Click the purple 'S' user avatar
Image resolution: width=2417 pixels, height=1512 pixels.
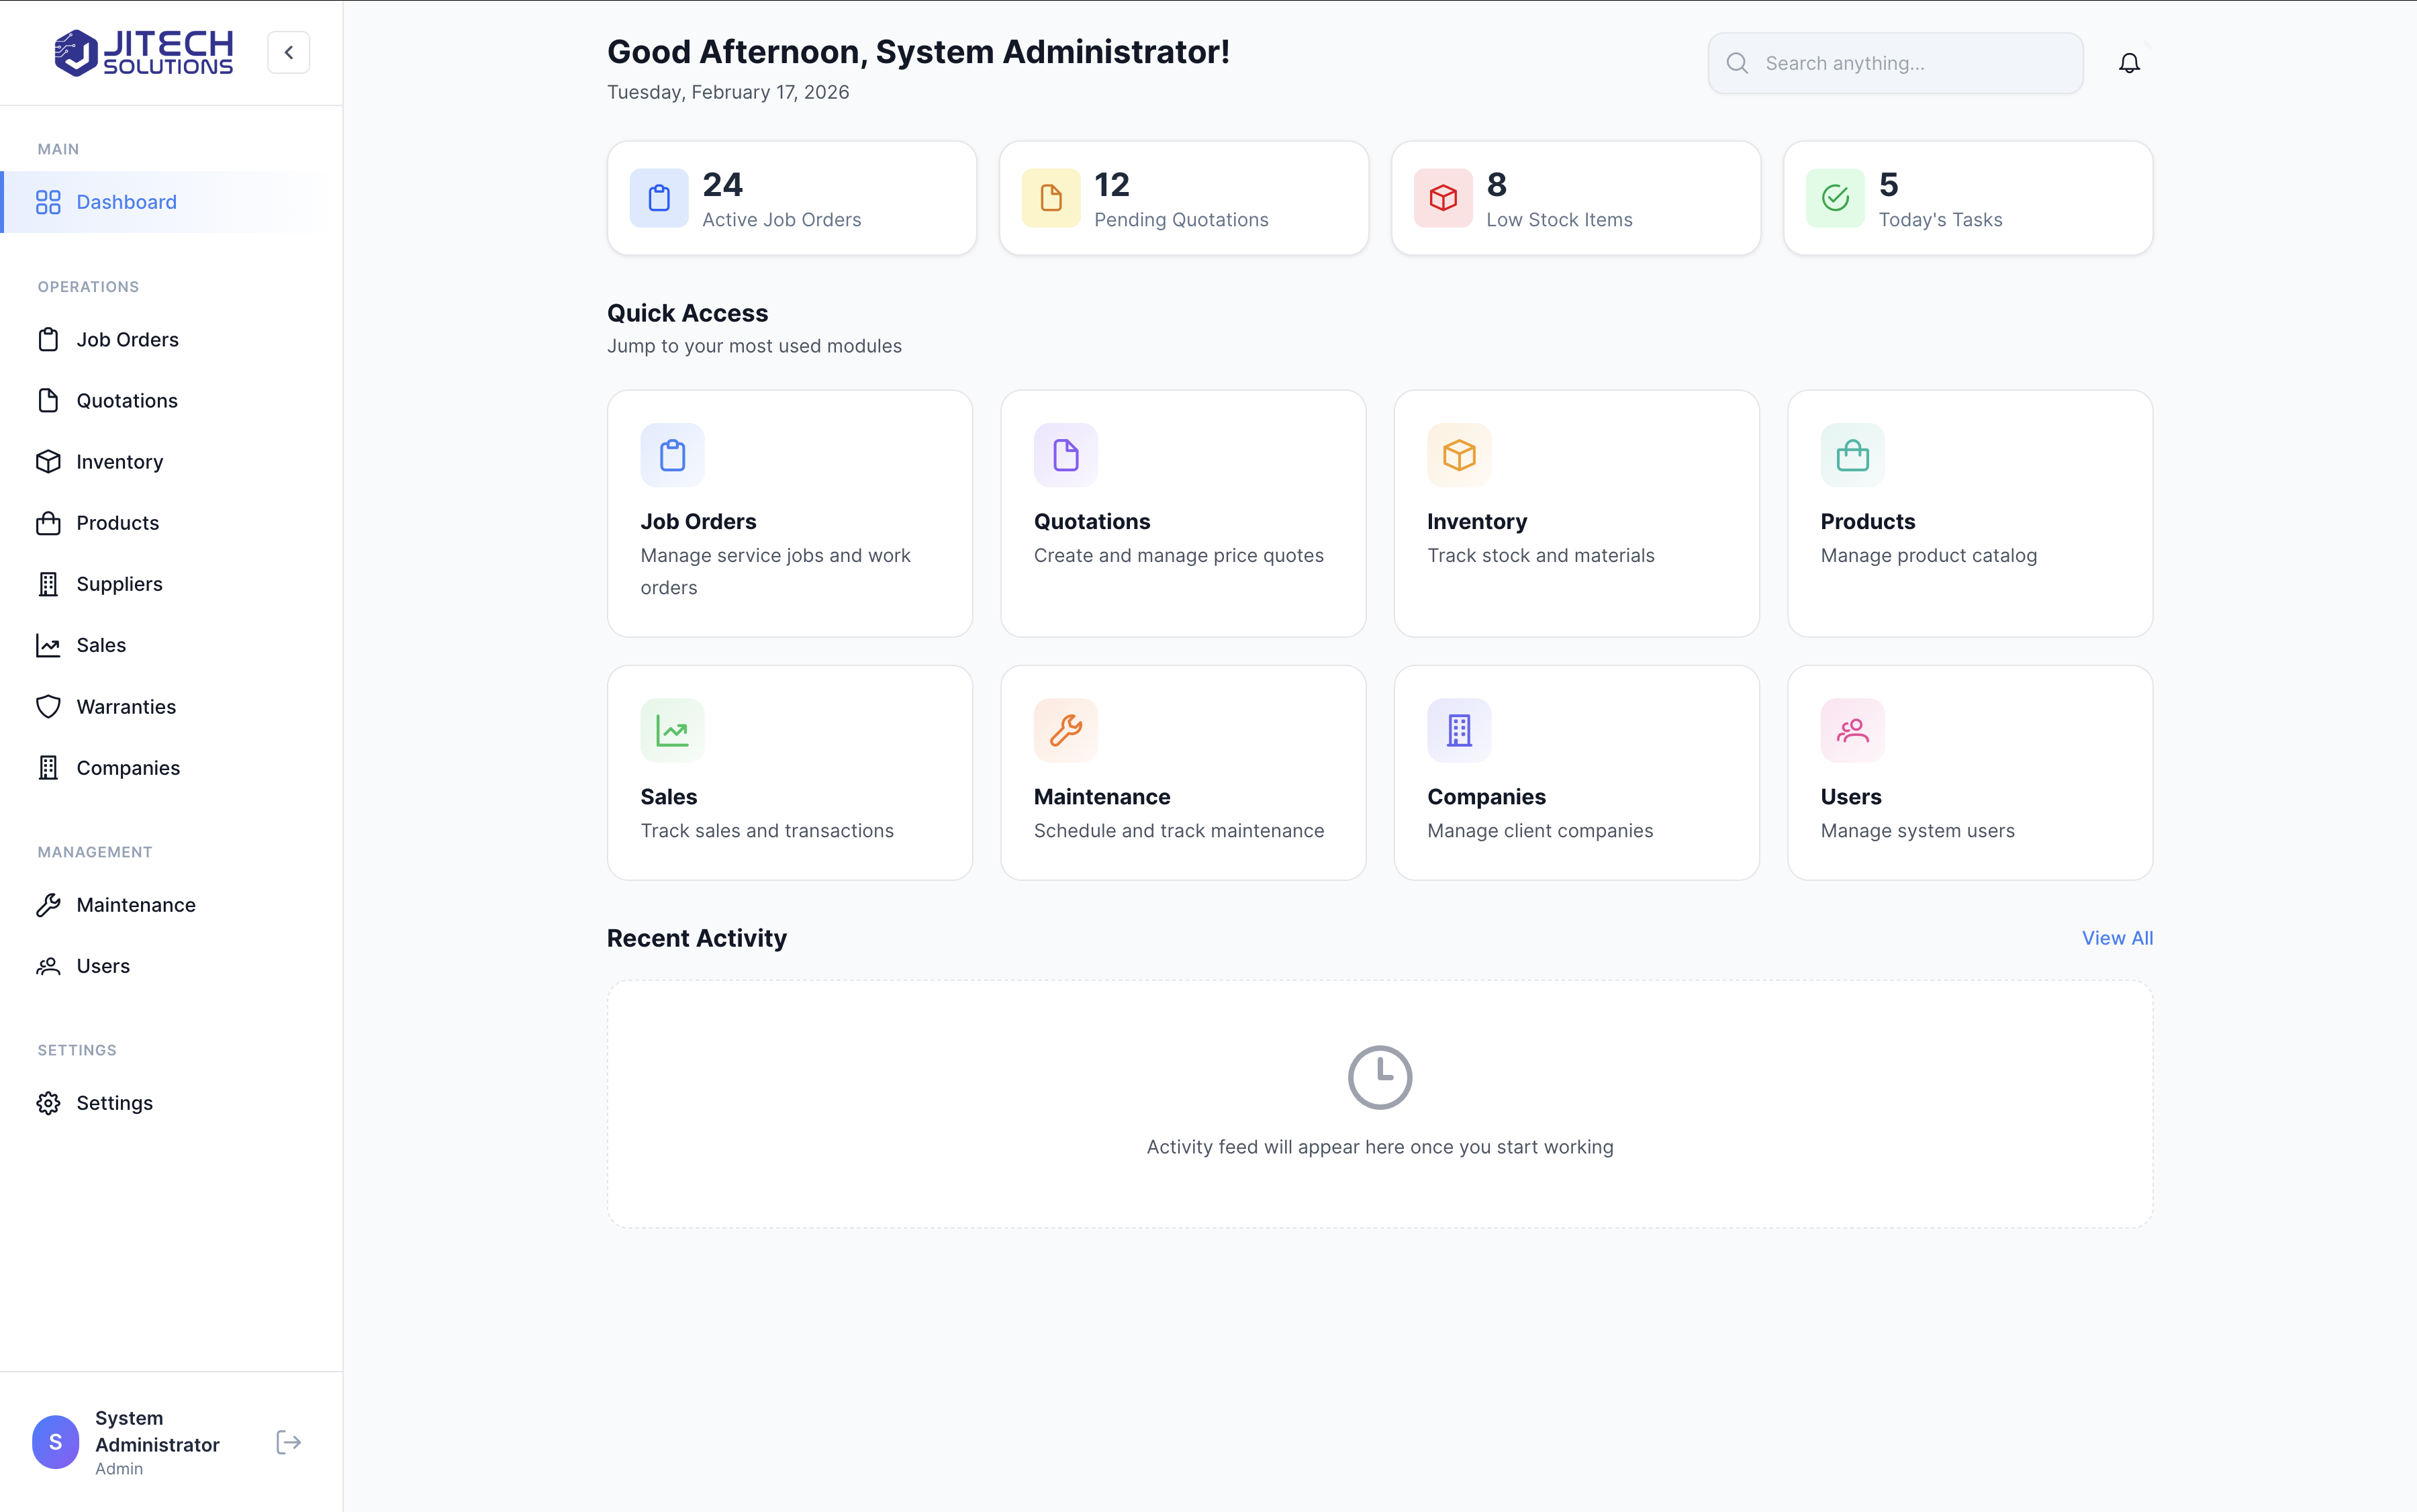pyautogui.click(x=55, y=1442)
